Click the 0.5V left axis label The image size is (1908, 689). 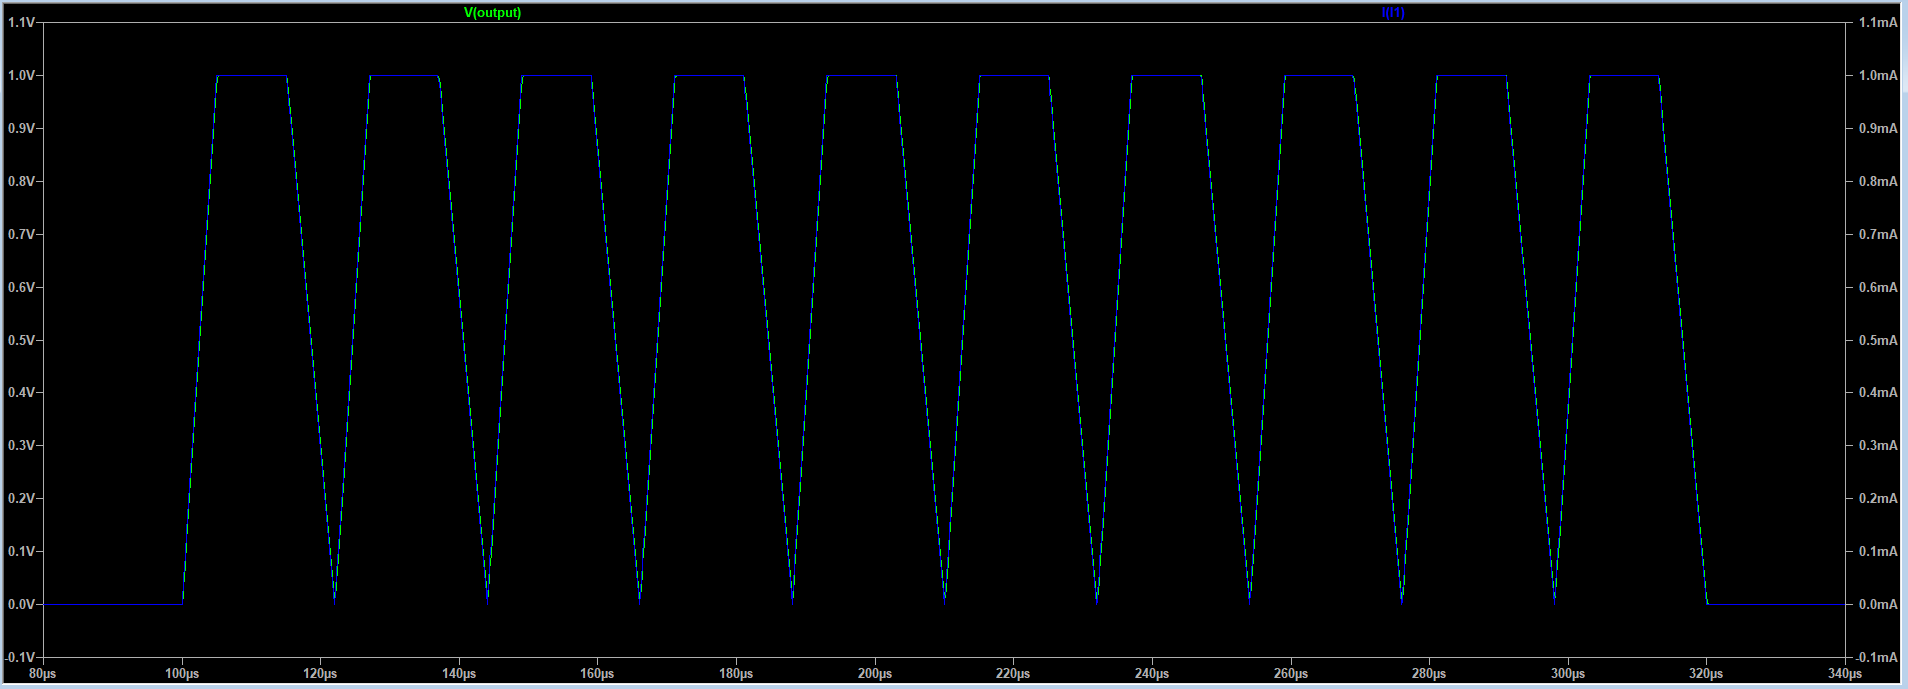point(21,340)
